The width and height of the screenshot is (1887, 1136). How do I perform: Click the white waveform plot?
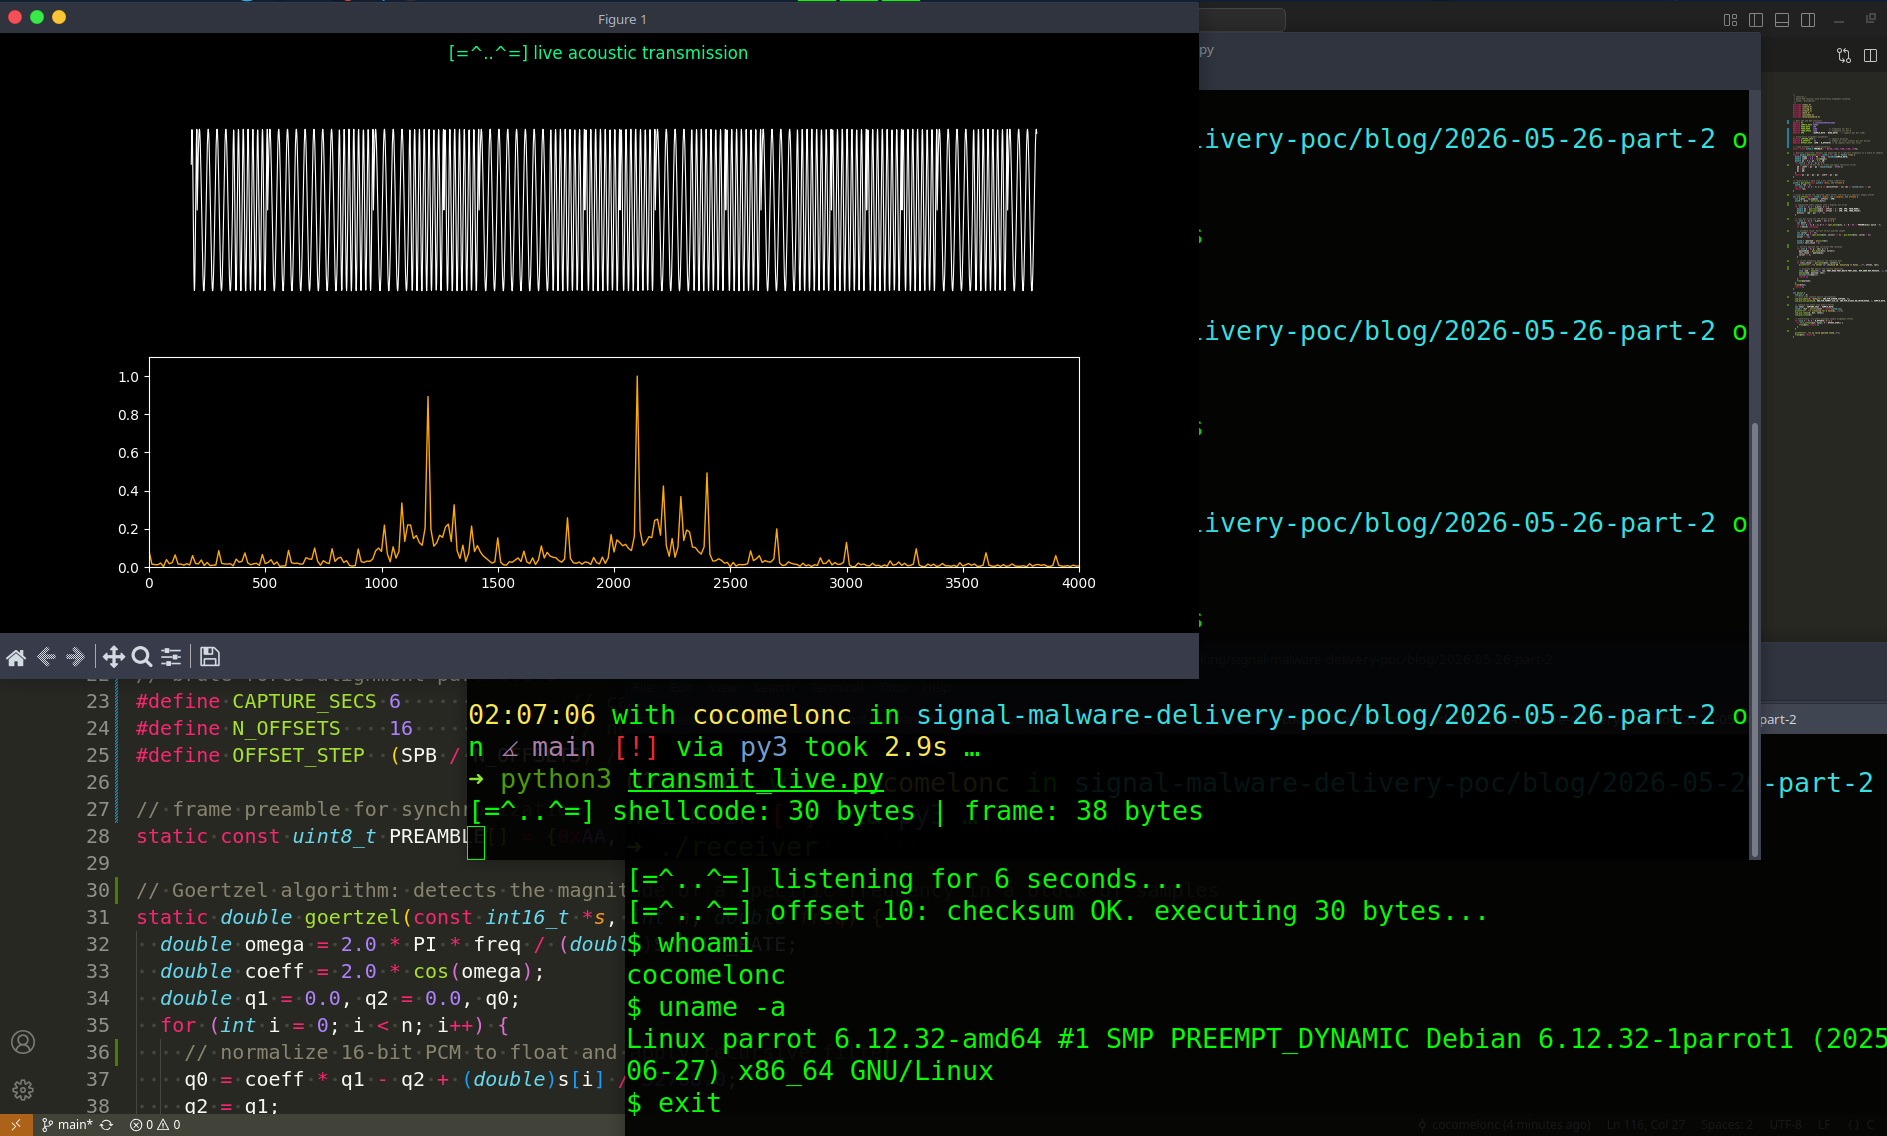614,210
